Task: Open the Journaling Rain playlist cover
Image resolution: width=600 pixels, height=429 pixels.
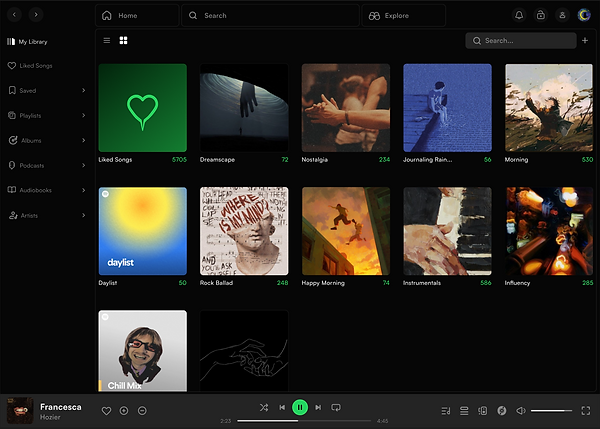Action: pyautogui.click(x=447, y=108)
